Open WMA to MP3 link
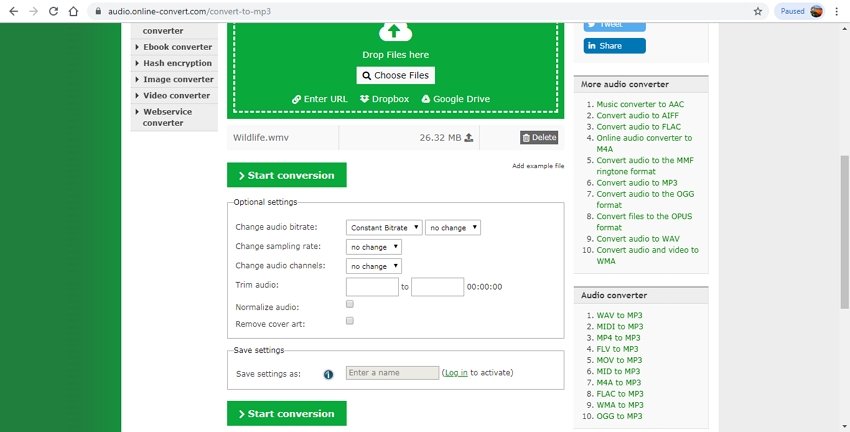This screenshot has width=850, height=432. 620,405
